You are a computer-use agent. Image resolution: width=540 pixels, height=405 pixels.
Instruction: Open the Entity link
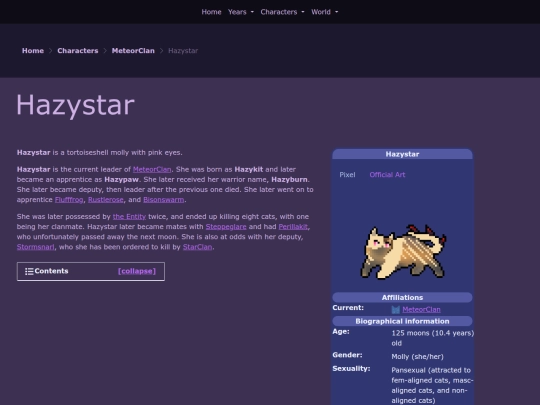pyautogui.click(x=129, y=217)
